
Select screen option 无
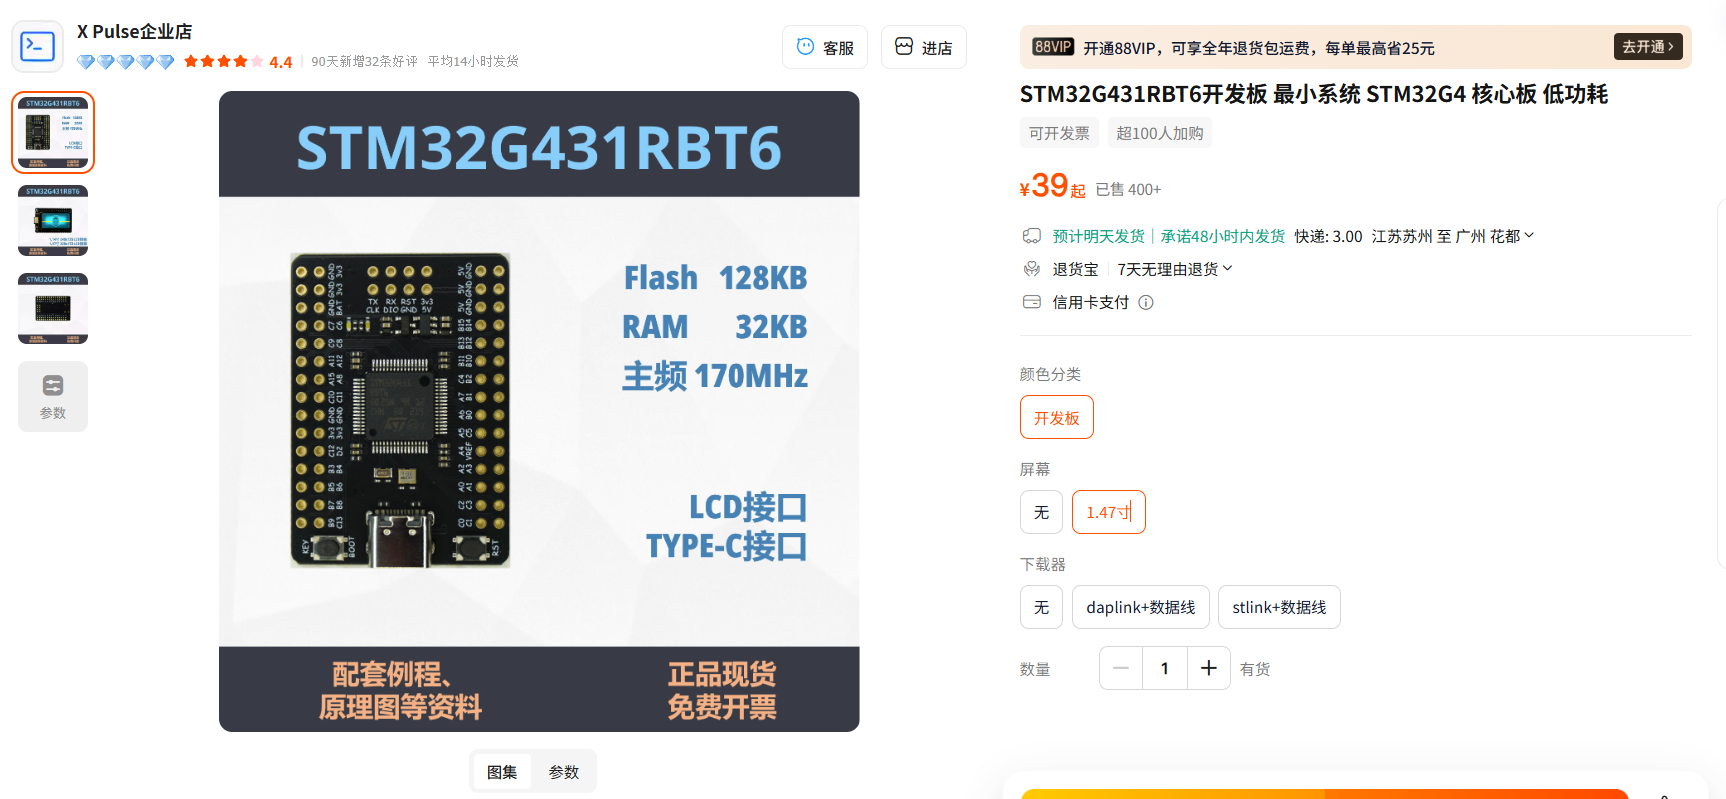coord(1041,512)
